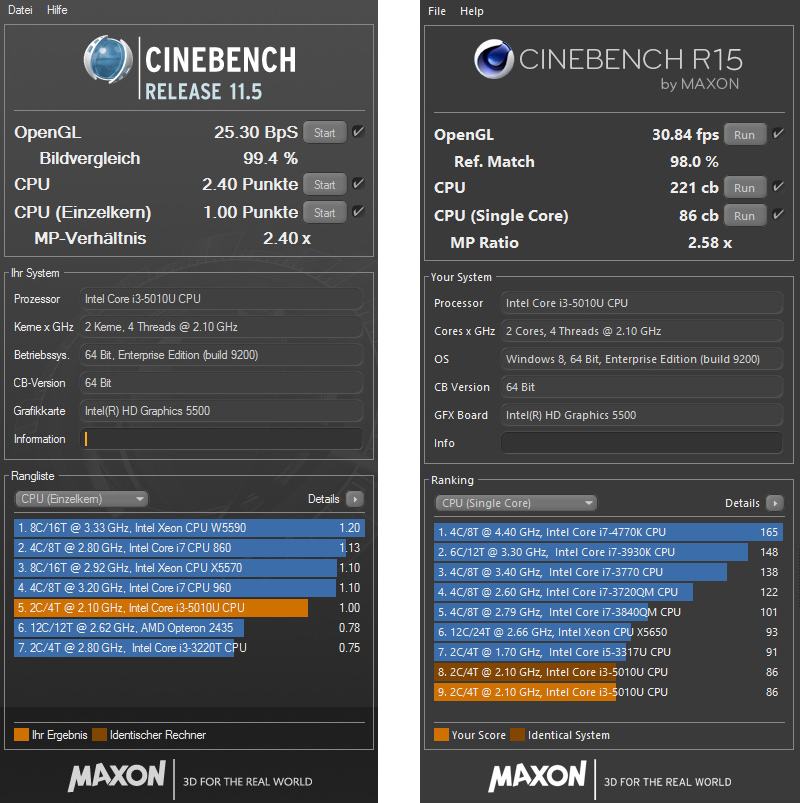Click the Grafikkarte field HD Graphics 5500
Viewport: 800px width, 803px height.
click(x=221, y=411)
